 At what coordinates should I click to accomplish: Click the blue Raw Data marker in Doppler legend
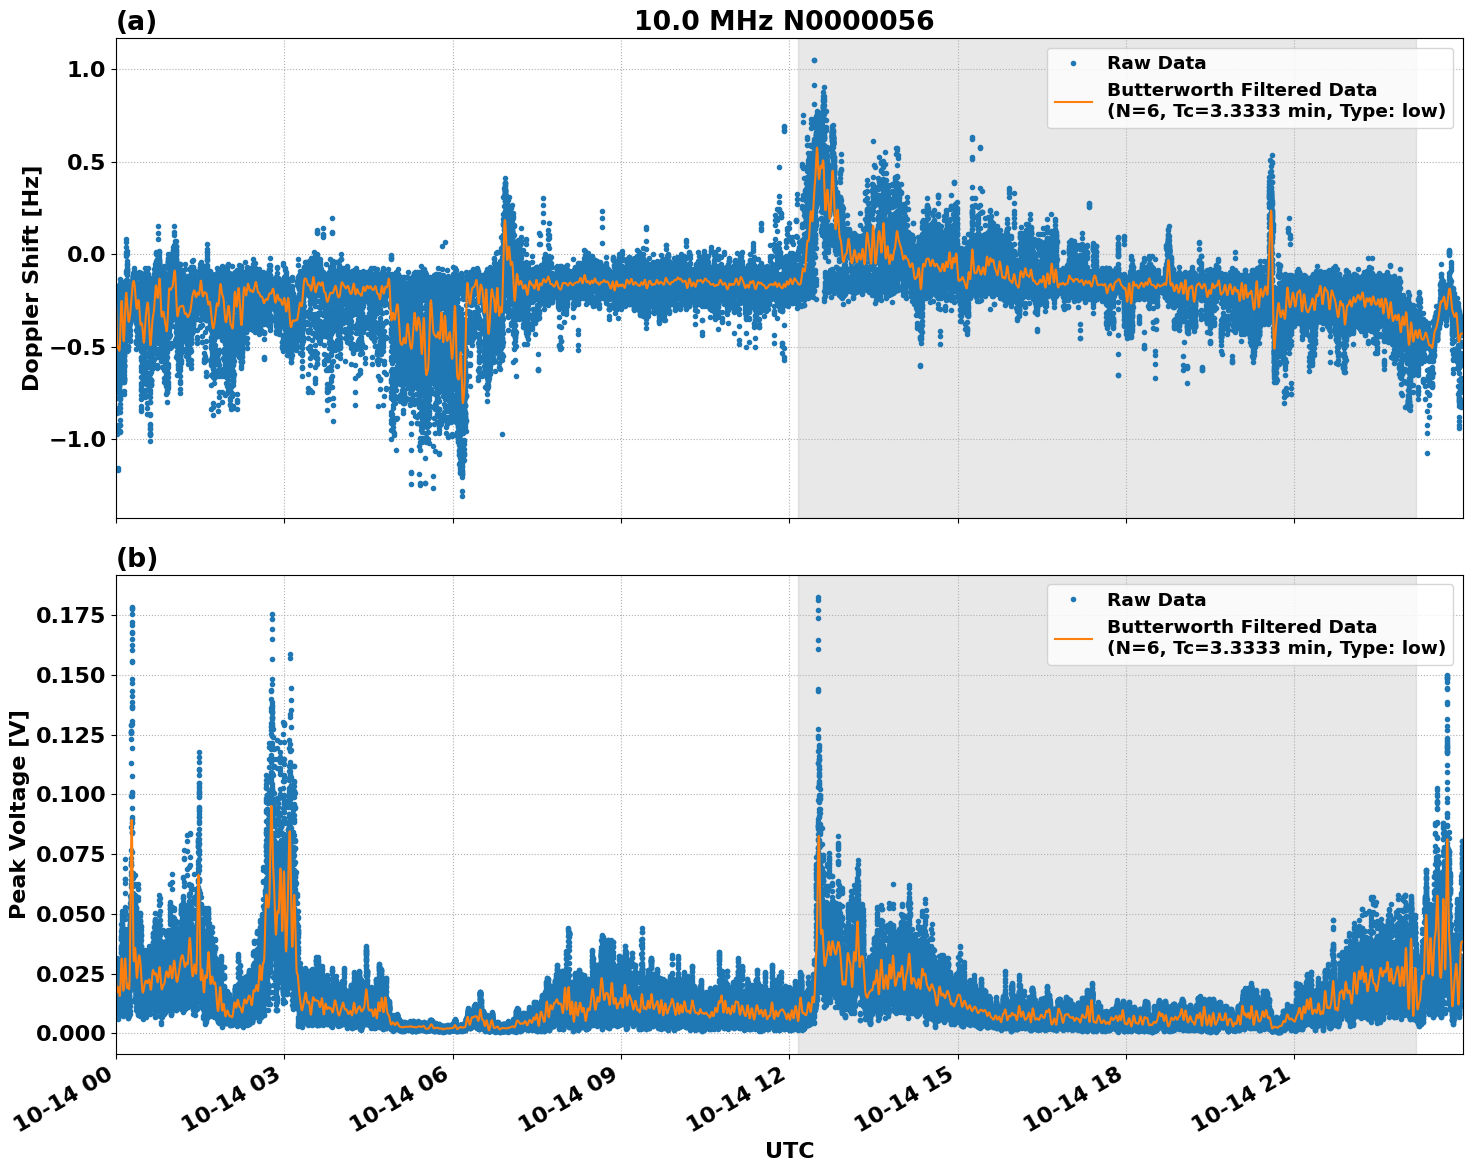(x=1073, y=63)
